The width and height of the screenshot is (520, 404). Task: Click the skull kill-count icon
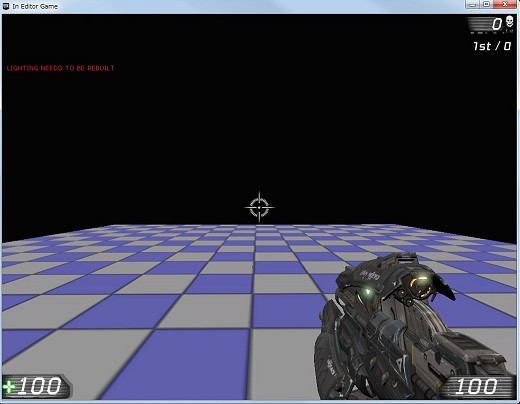pos(509,22)
